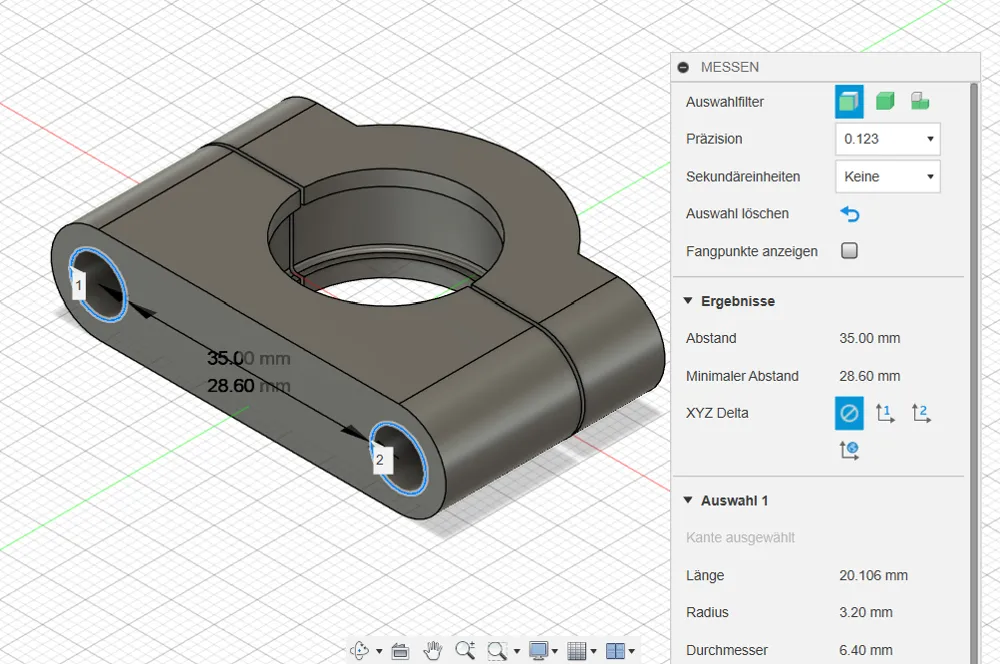Viewport: 1000px width, 664px height.
Task: Click the Kante ausgewählt label
Action: (740, 538)
